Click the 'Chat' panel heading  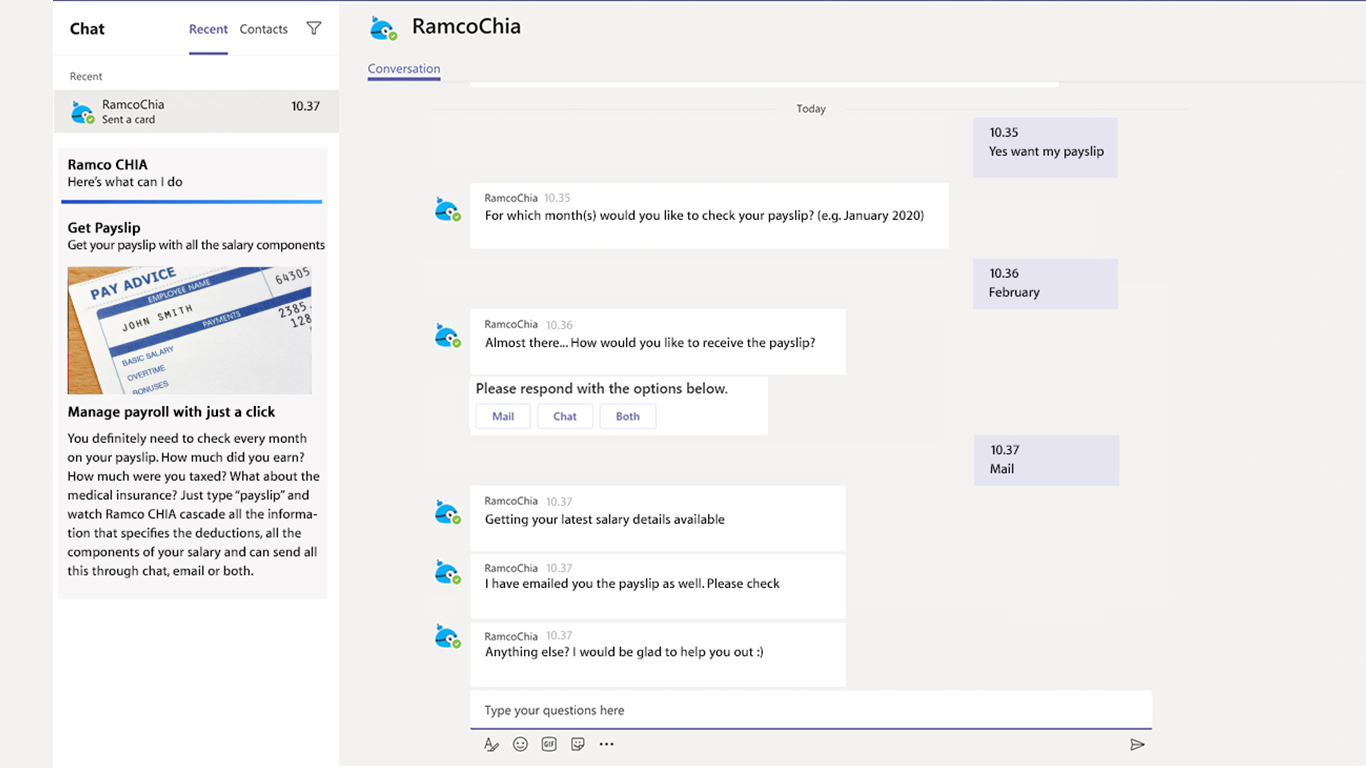pyautogui.click(x=87, y=29)
